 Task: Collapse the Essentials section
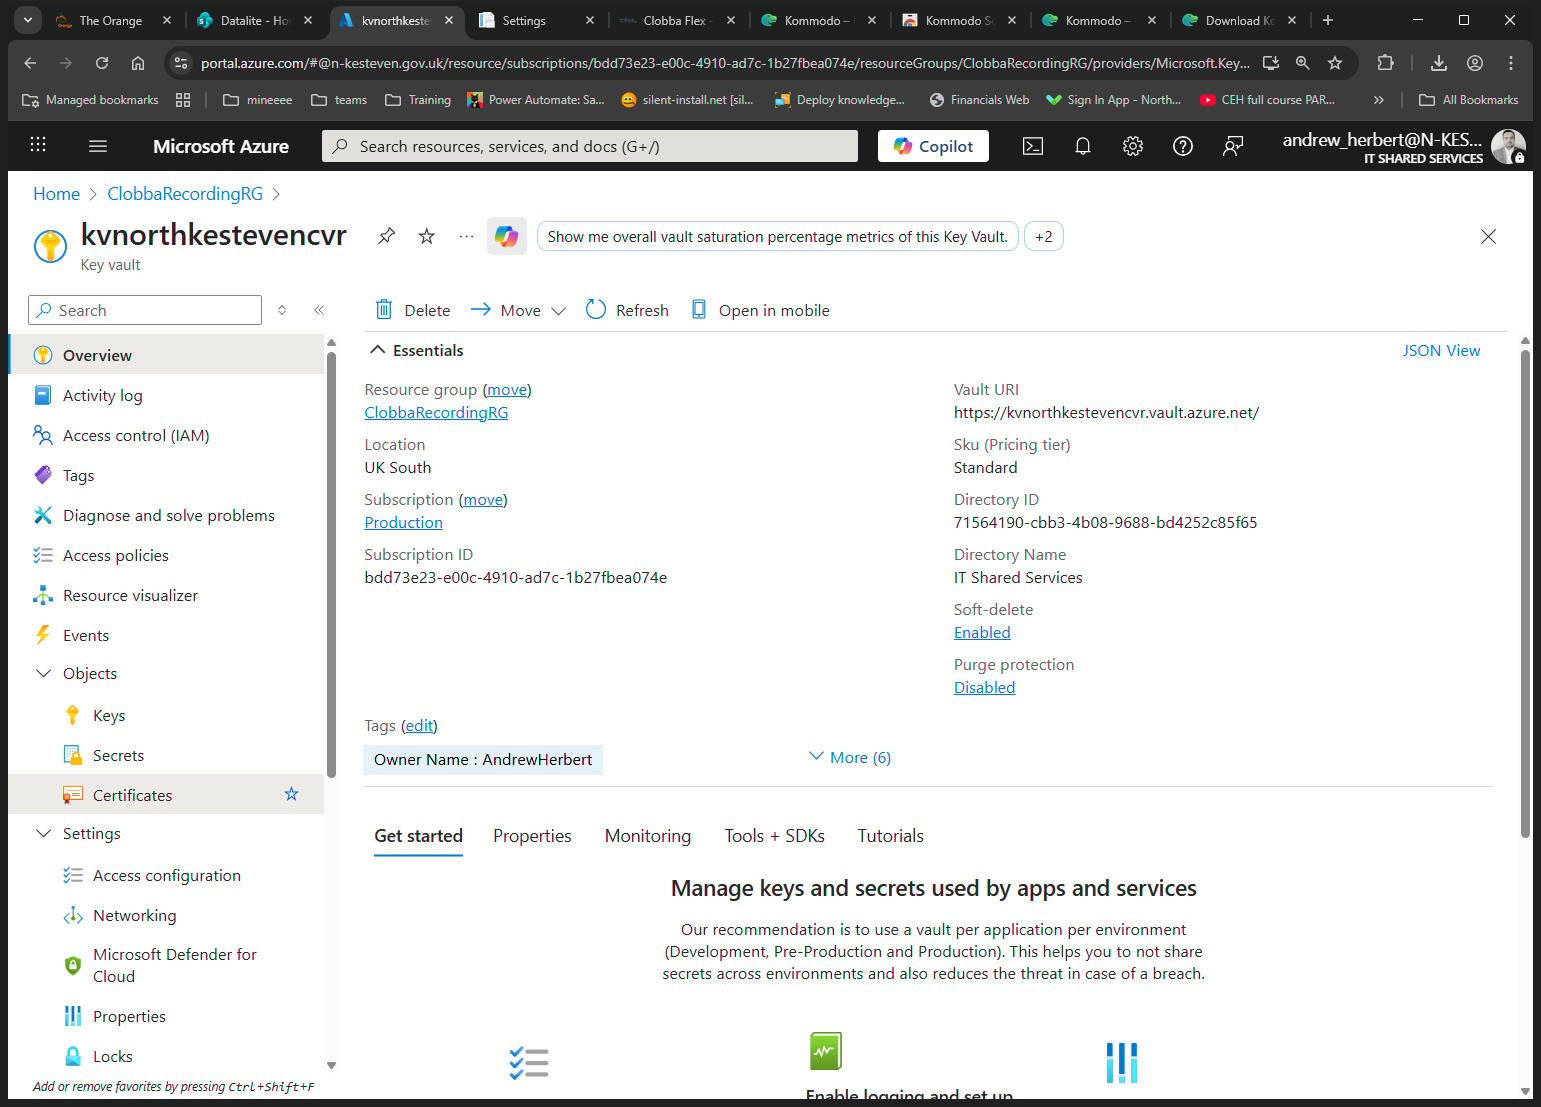pos(377,350)
